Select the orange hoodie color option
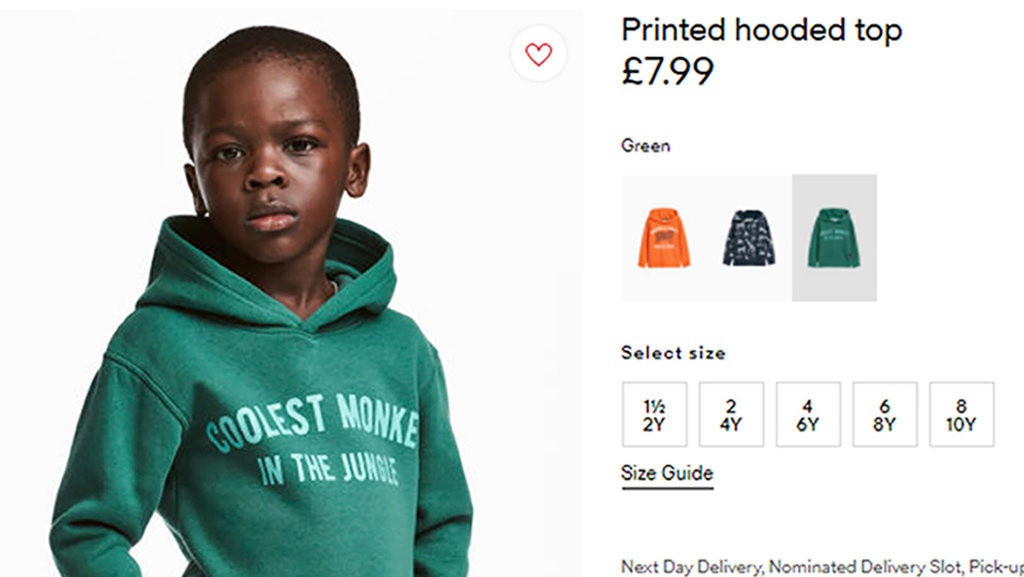 click(663, 238)
